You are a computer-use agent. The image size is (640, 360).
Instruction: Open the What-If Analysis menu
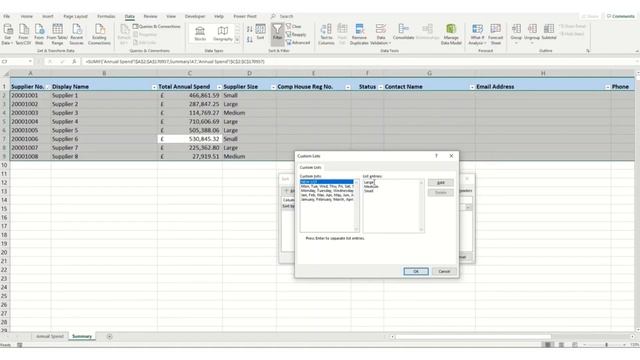click(477, 34)
